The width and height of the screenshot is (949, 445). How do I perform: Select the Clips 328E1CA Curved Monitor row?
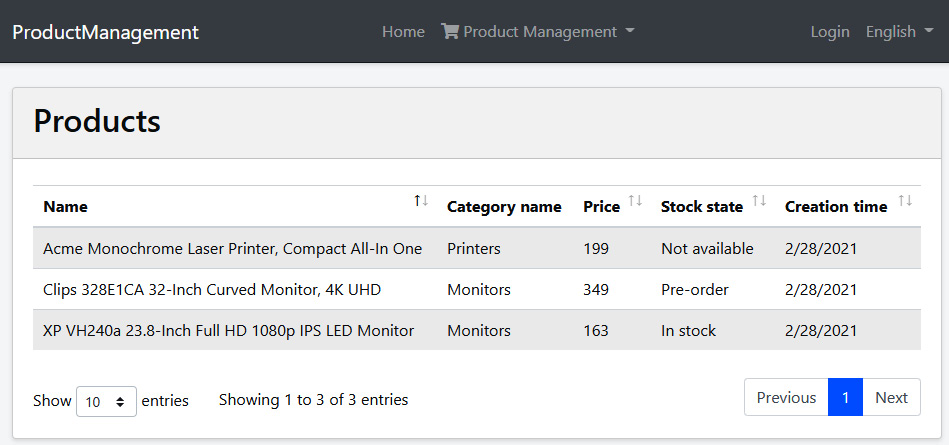(x=477, y=289)
